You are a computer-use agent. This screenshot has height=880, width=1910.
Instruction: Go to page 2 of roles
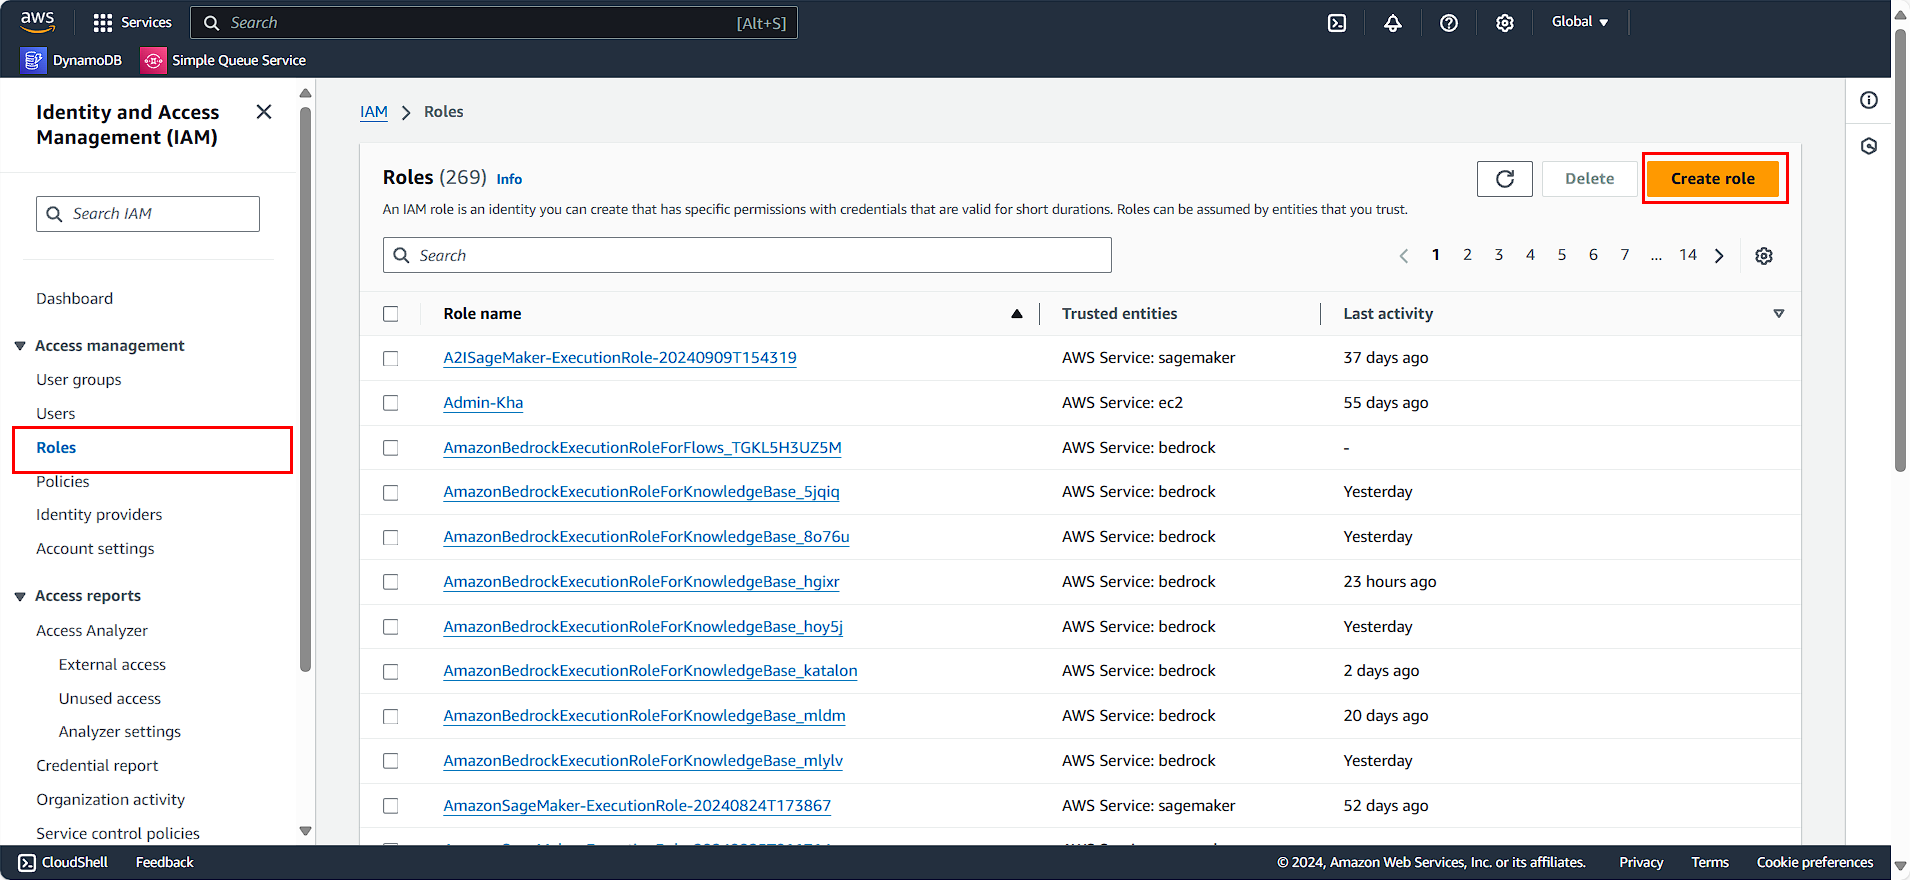click(1467, 255)
